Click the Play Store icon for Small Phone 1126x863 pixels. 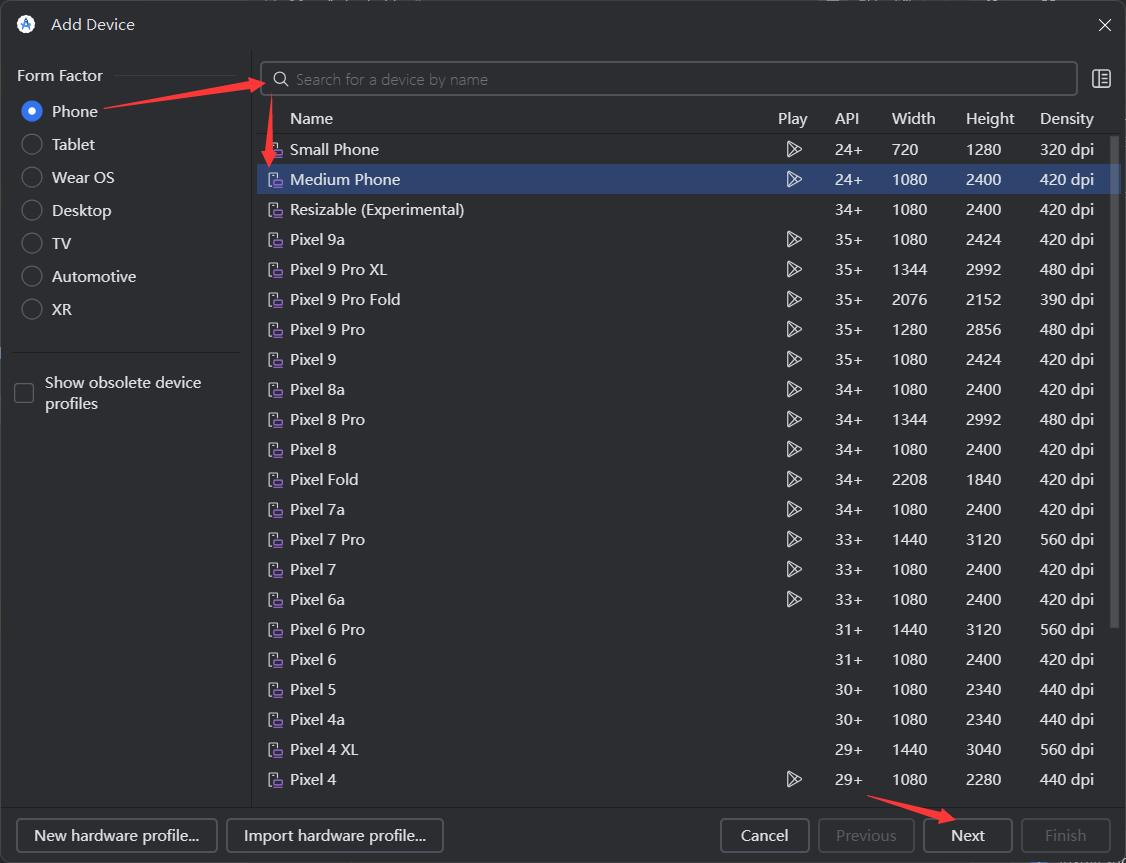(x=794, y=149)
